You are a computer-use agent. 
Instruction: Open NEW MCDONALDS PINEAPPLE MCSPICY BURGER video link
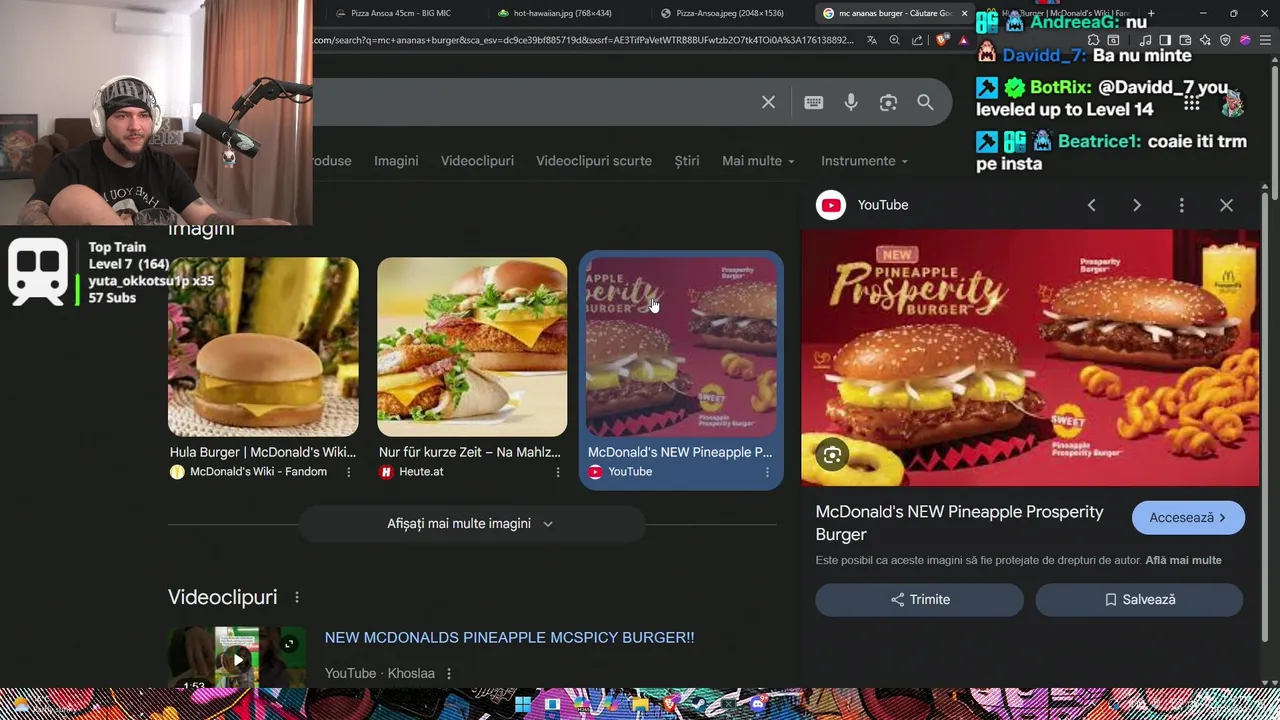509,638
